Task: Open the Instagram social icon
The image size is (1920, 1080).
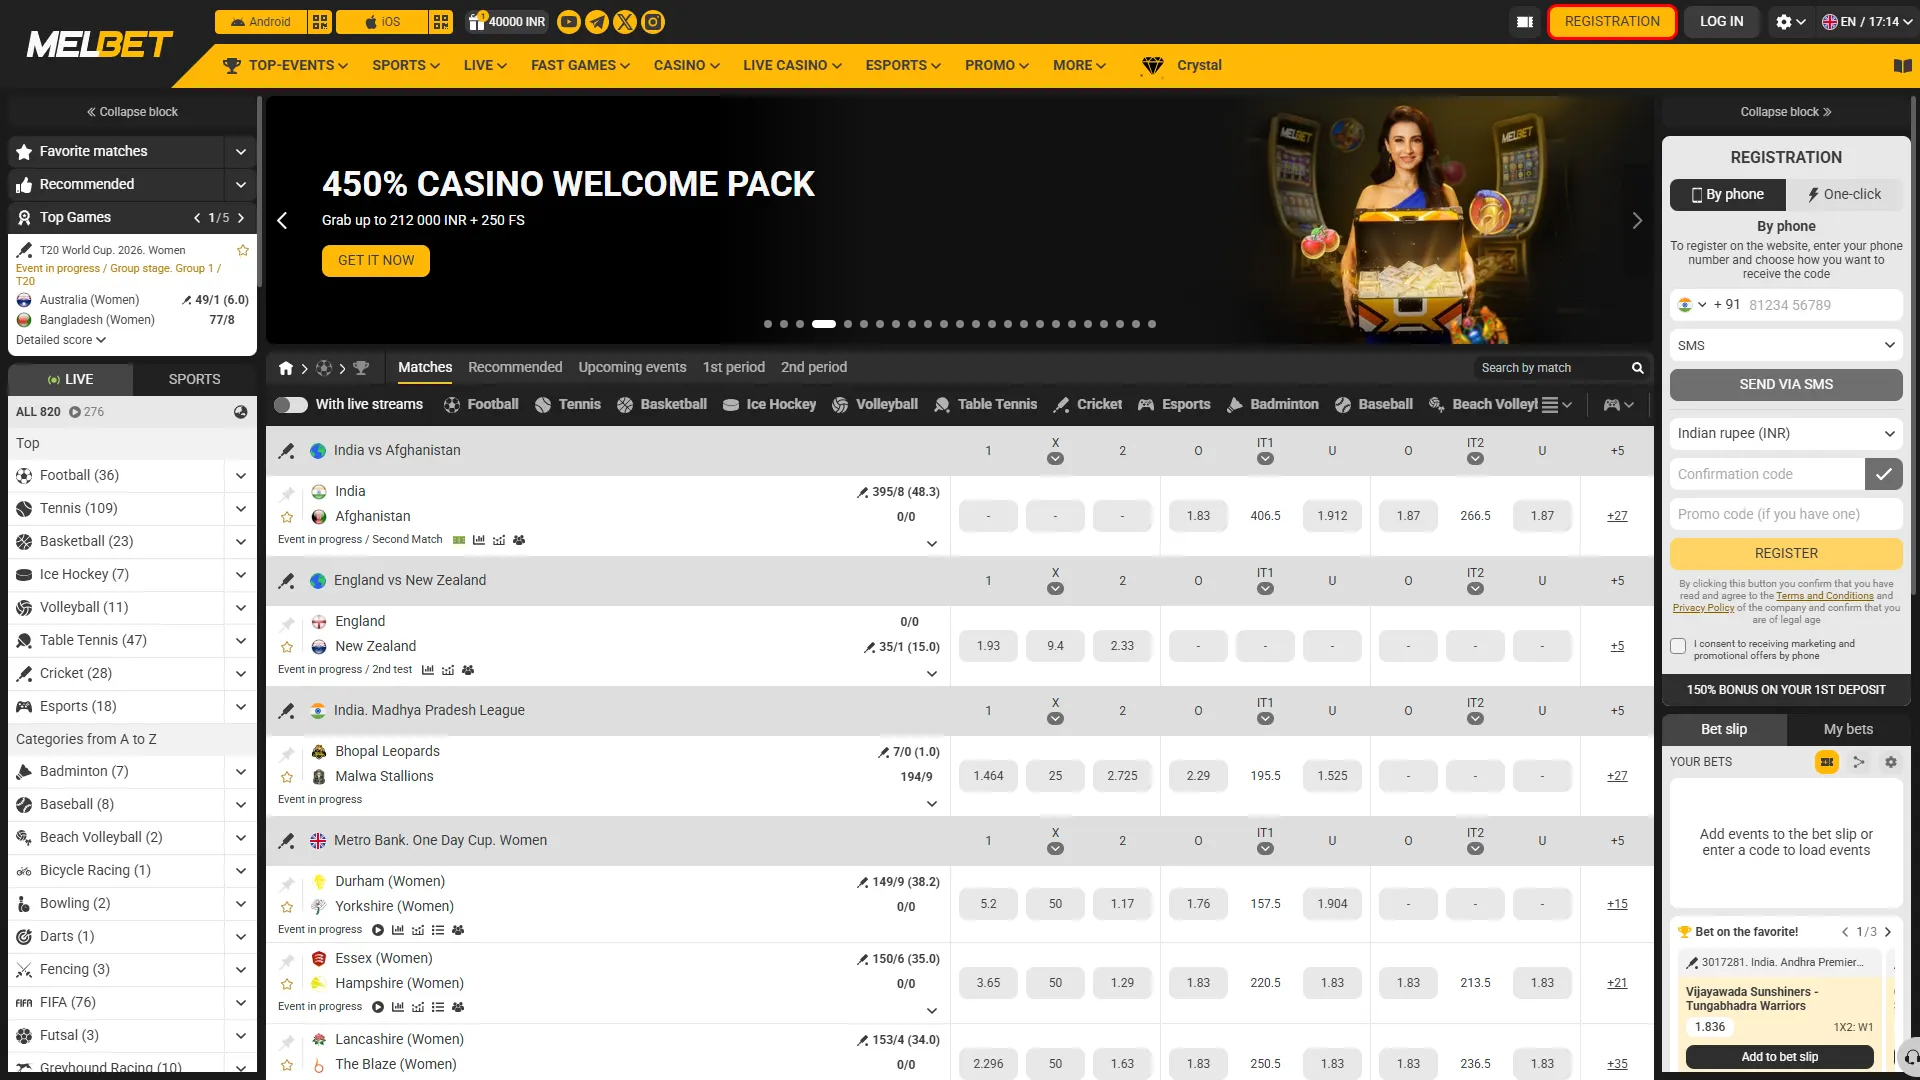Action: click(653, 22)
